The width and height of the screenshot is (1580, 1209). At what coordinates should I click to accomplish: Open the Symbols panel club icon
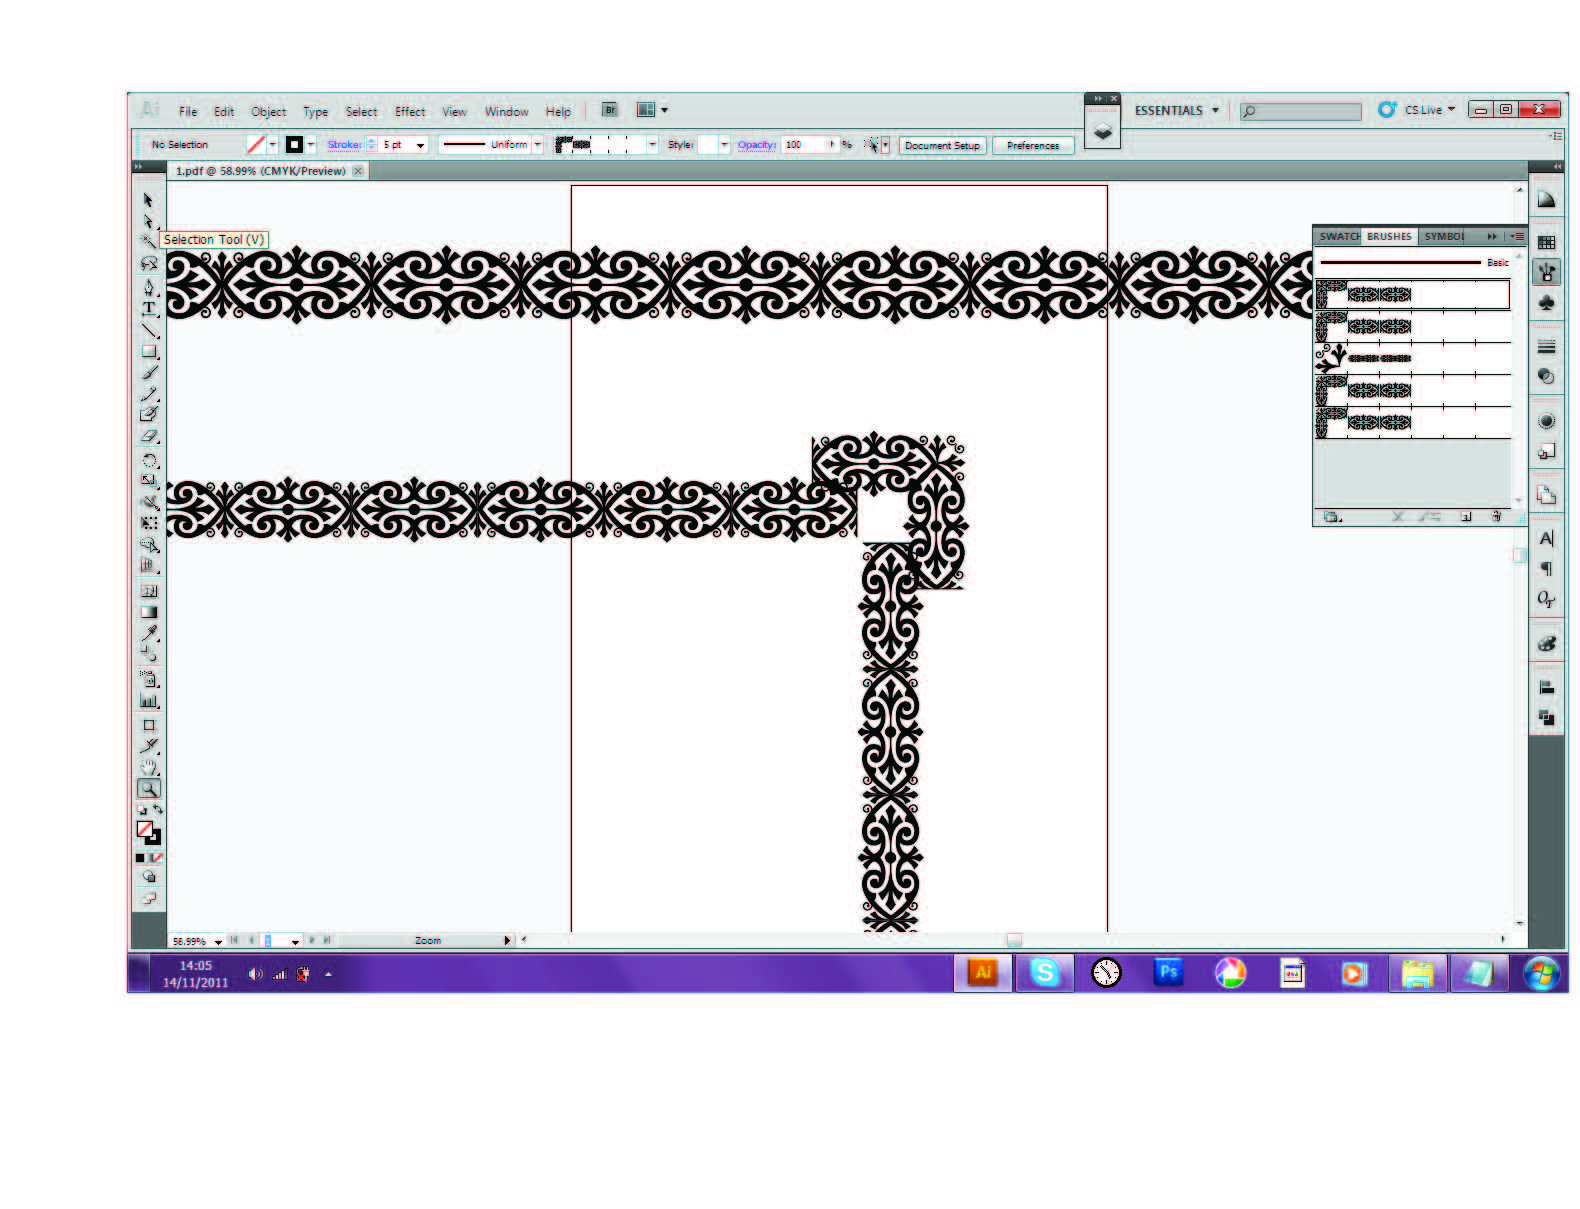coord(1546,301)
